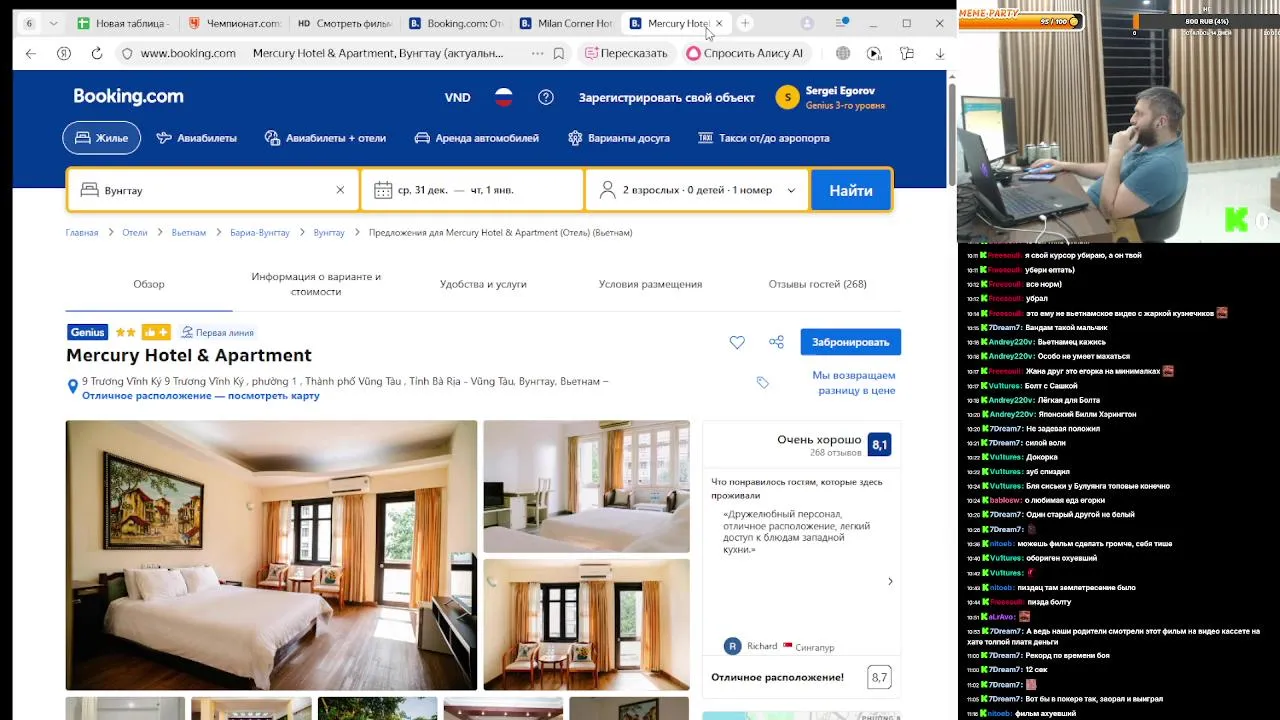The width and height of the screenshot is (1280, 720).
Task: Click the Sergei Egorov profile avatar
Action: coord(787,97)
